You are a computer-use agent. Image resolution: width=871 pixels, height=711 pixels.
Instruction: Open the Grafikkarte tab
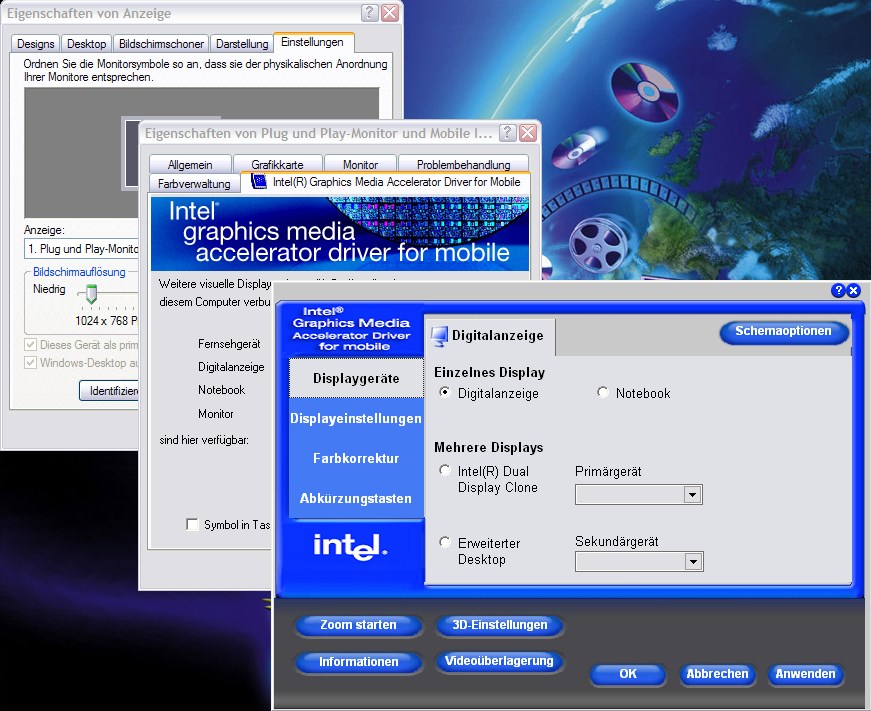coord(277,164)
